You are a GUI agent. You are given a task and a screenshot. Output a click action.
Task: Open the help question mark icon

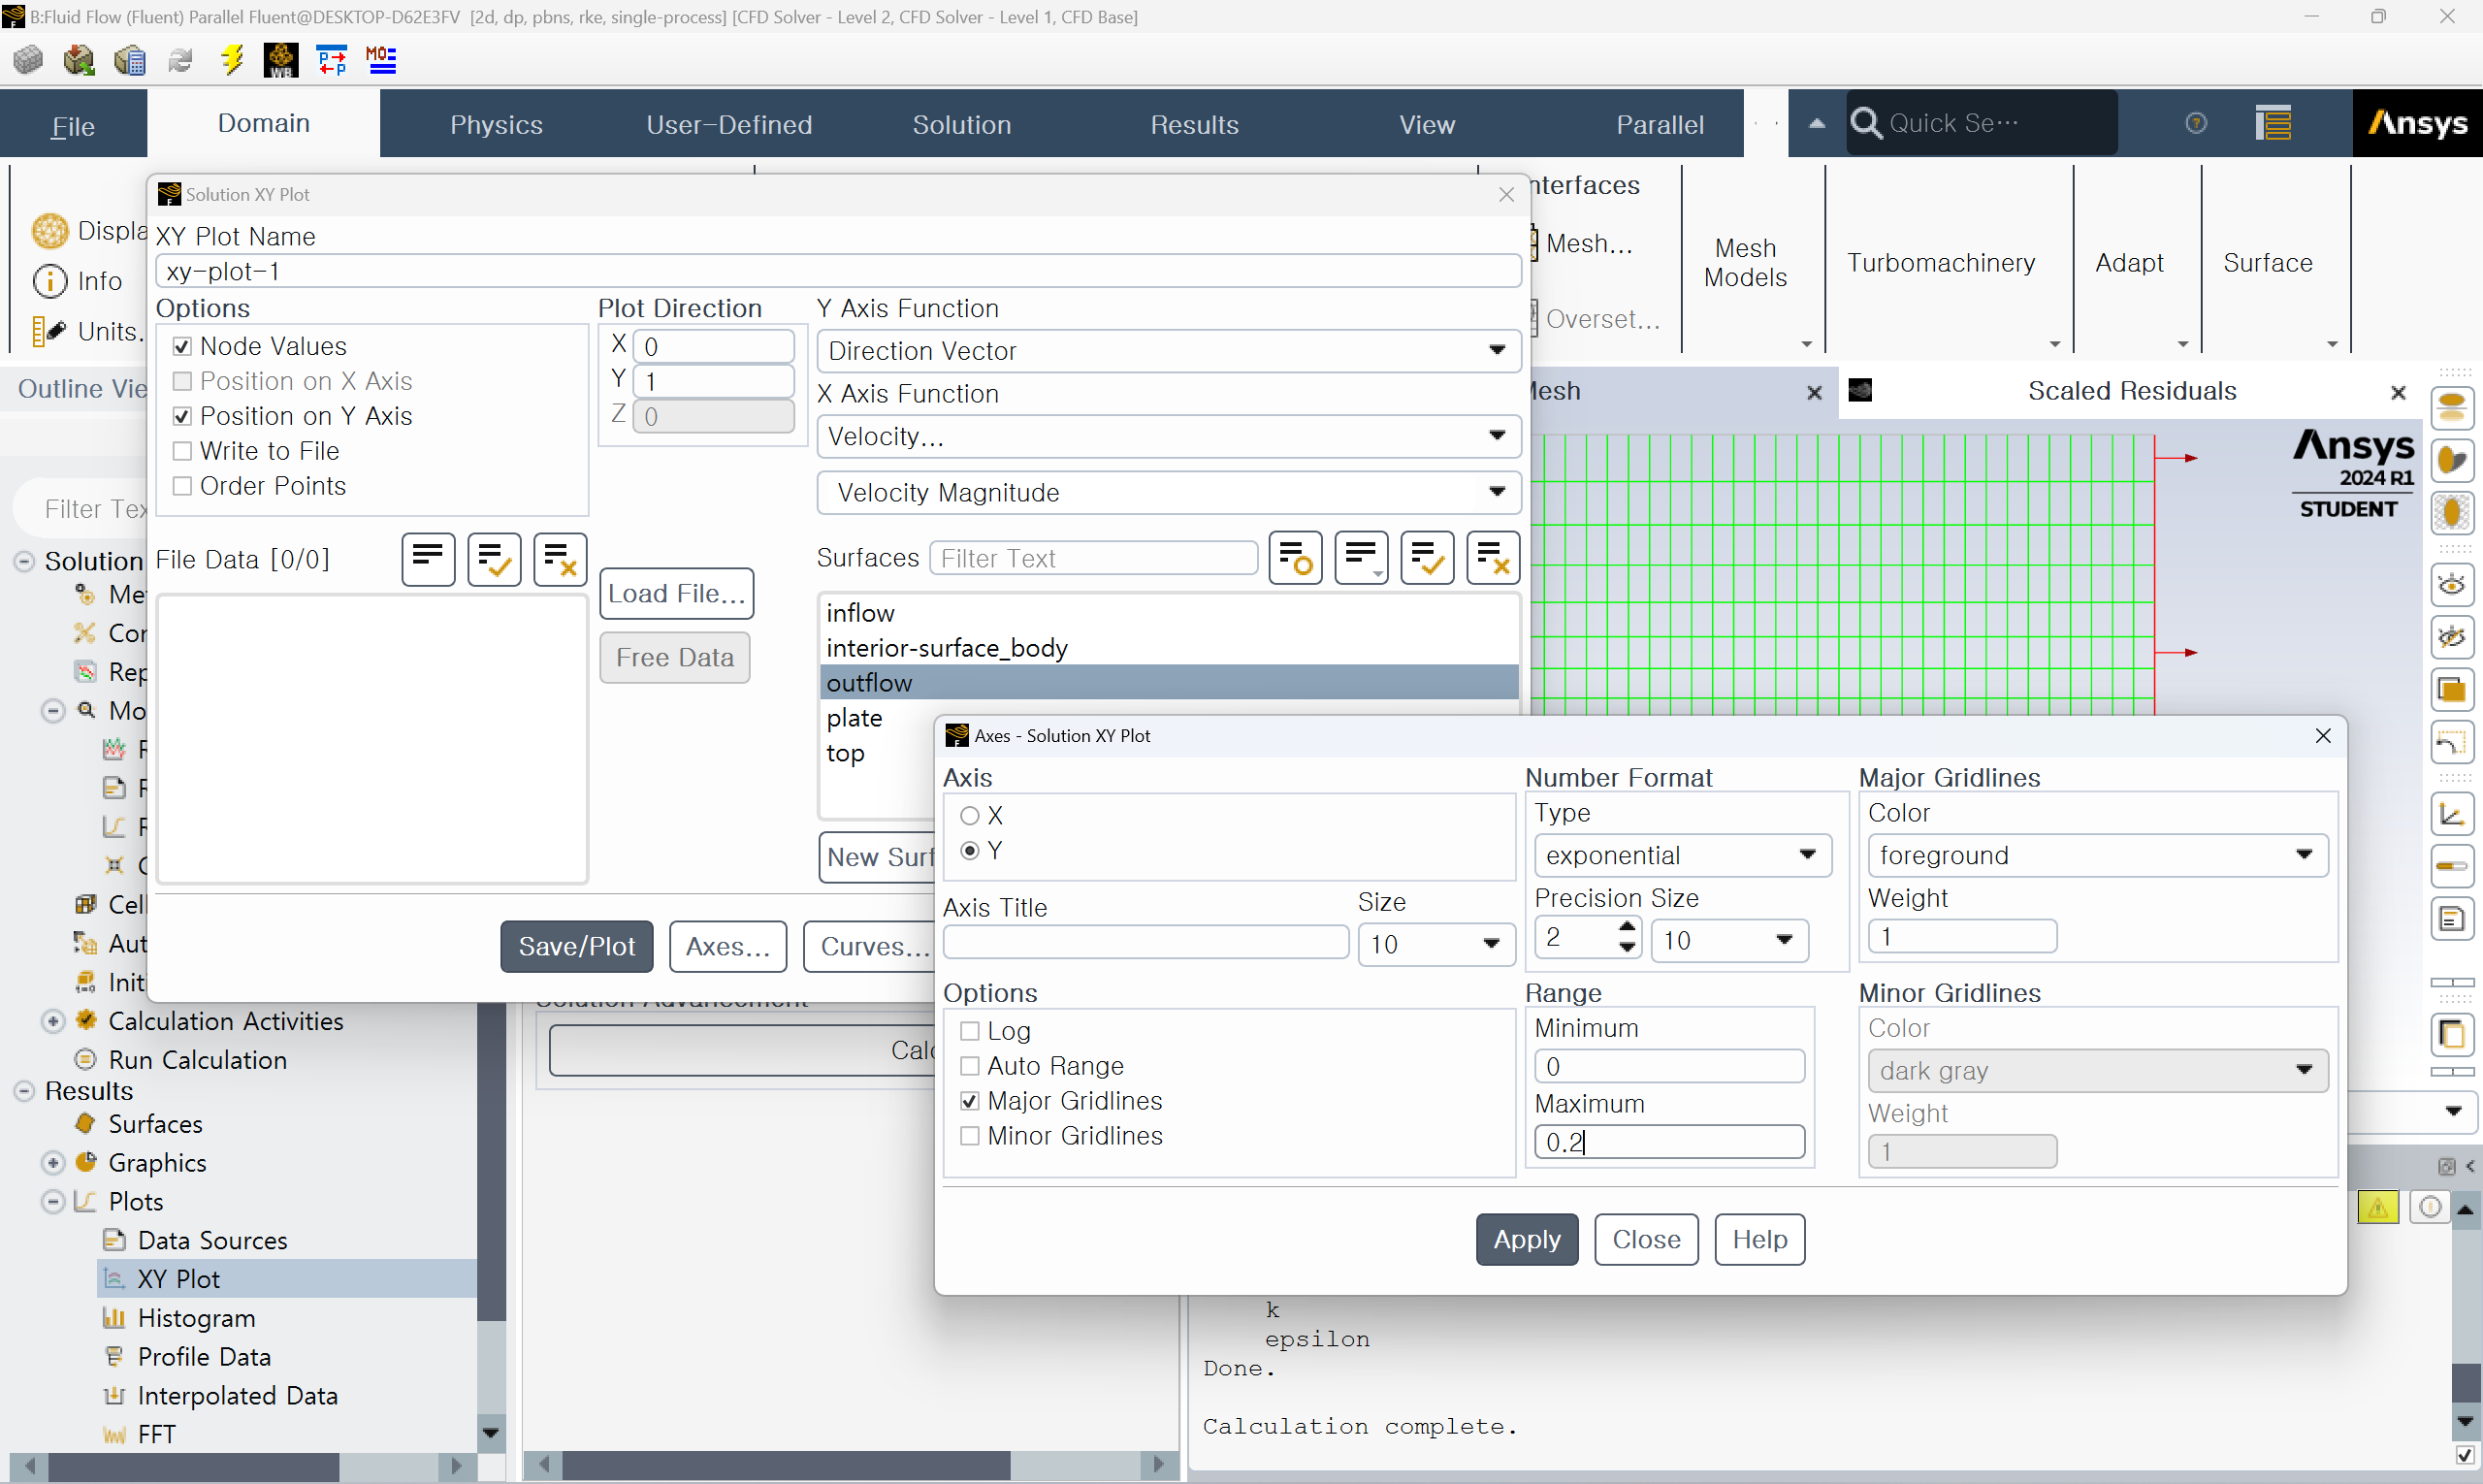(x=2196, y=123)
